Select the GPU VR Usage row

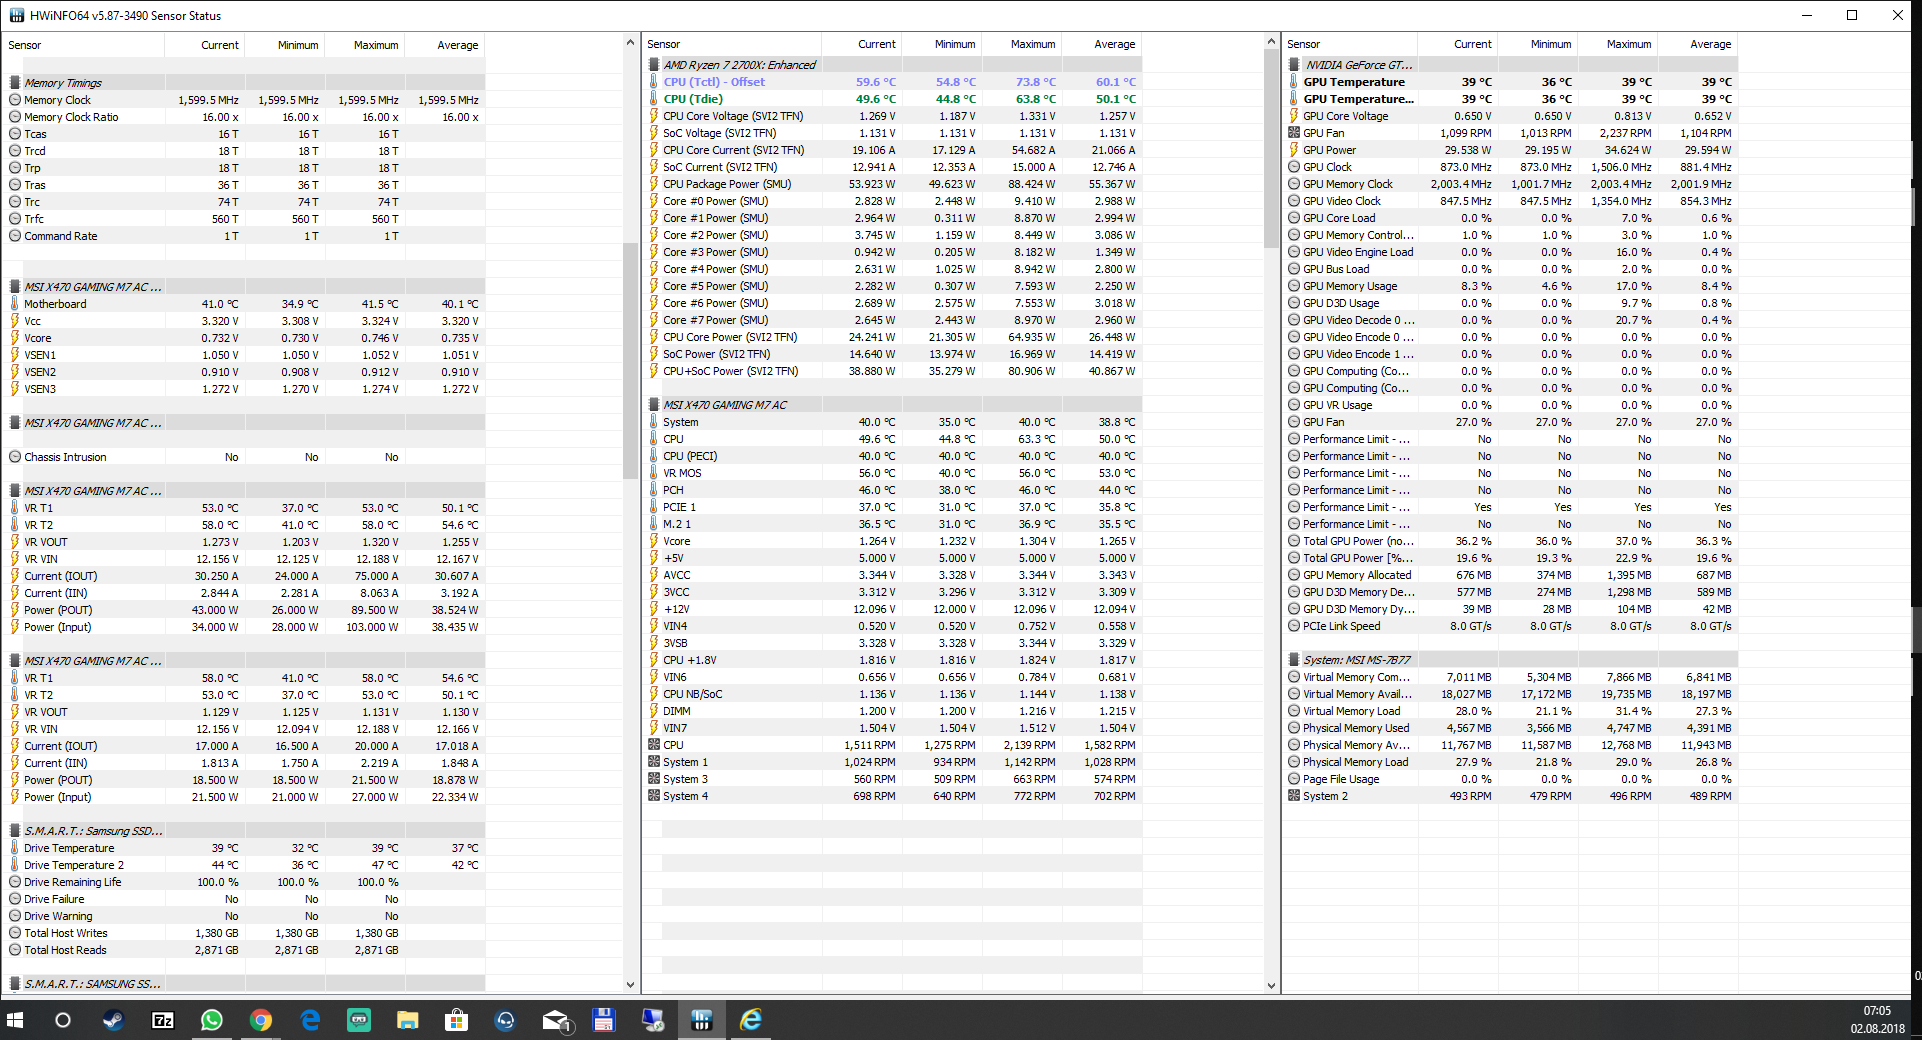1511,405
